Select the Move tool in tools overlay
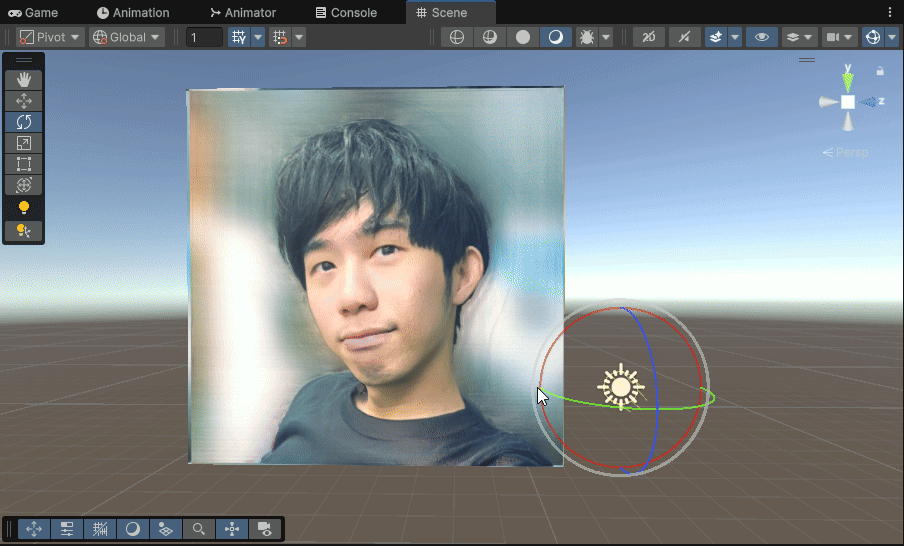 (24, 100)
